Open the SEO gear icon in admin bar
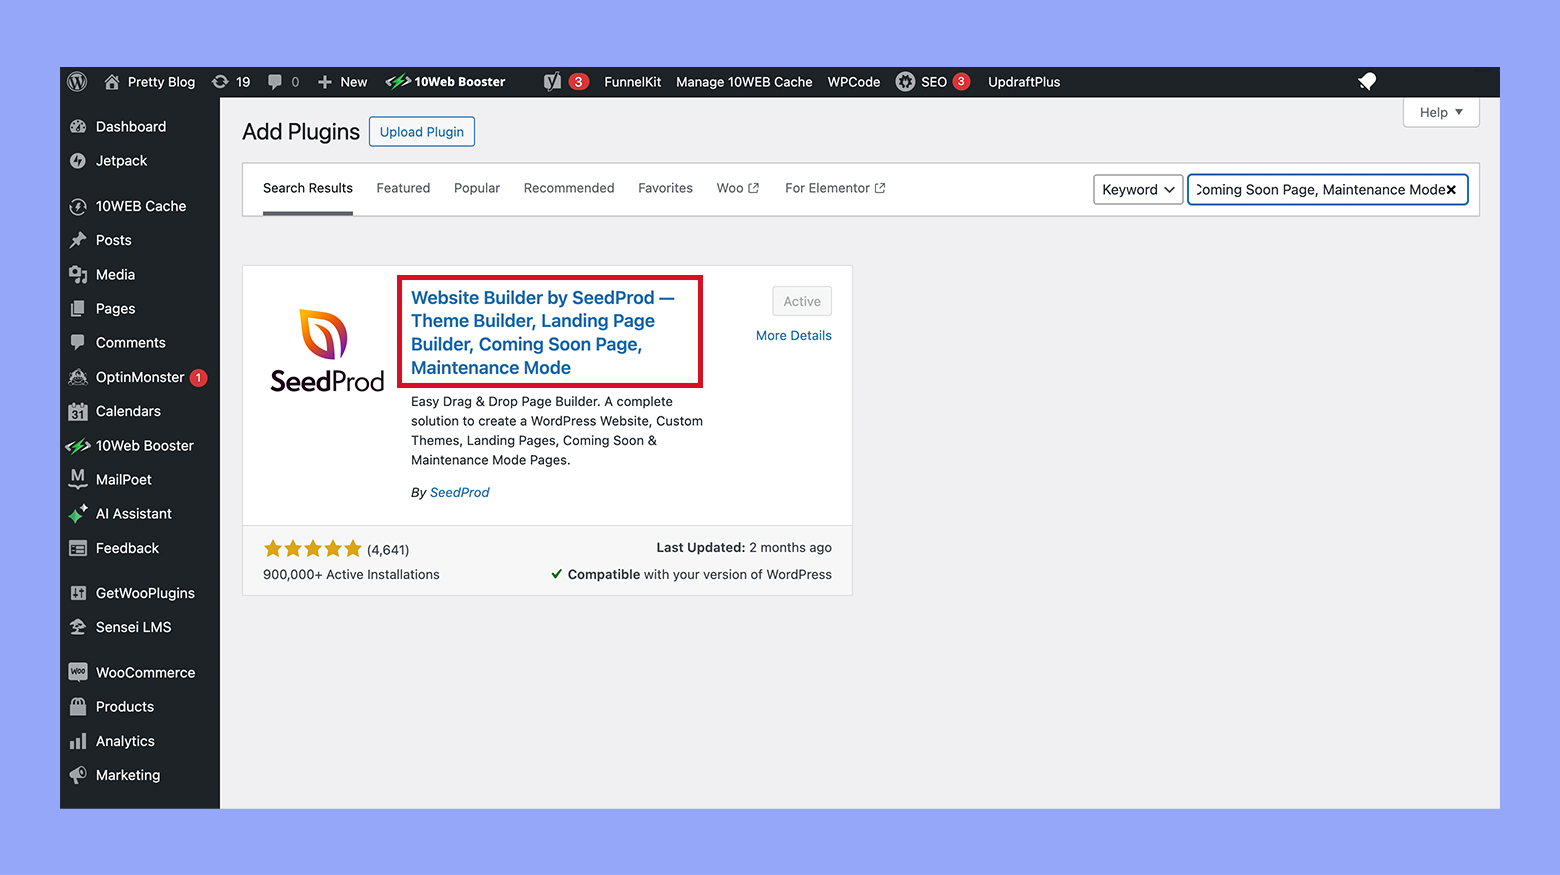This screenshot has width=1560, height=875. [905, 82]
